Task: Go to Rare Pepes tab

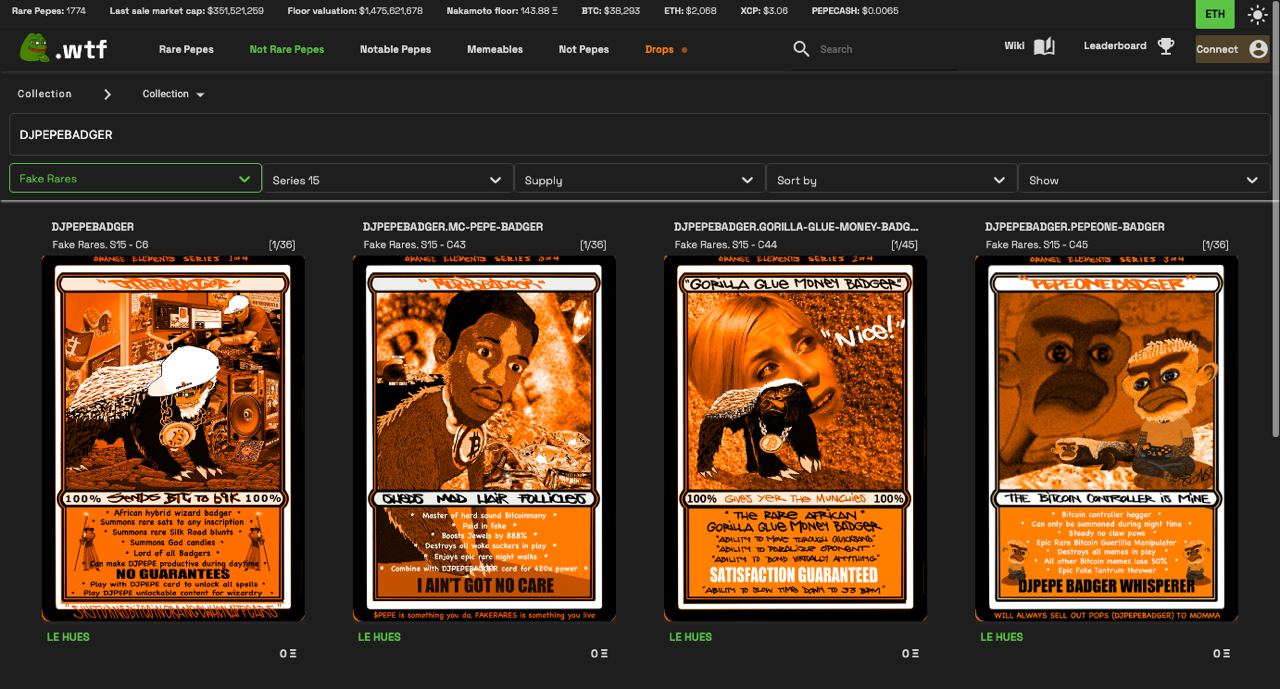Action: (186, 49)
